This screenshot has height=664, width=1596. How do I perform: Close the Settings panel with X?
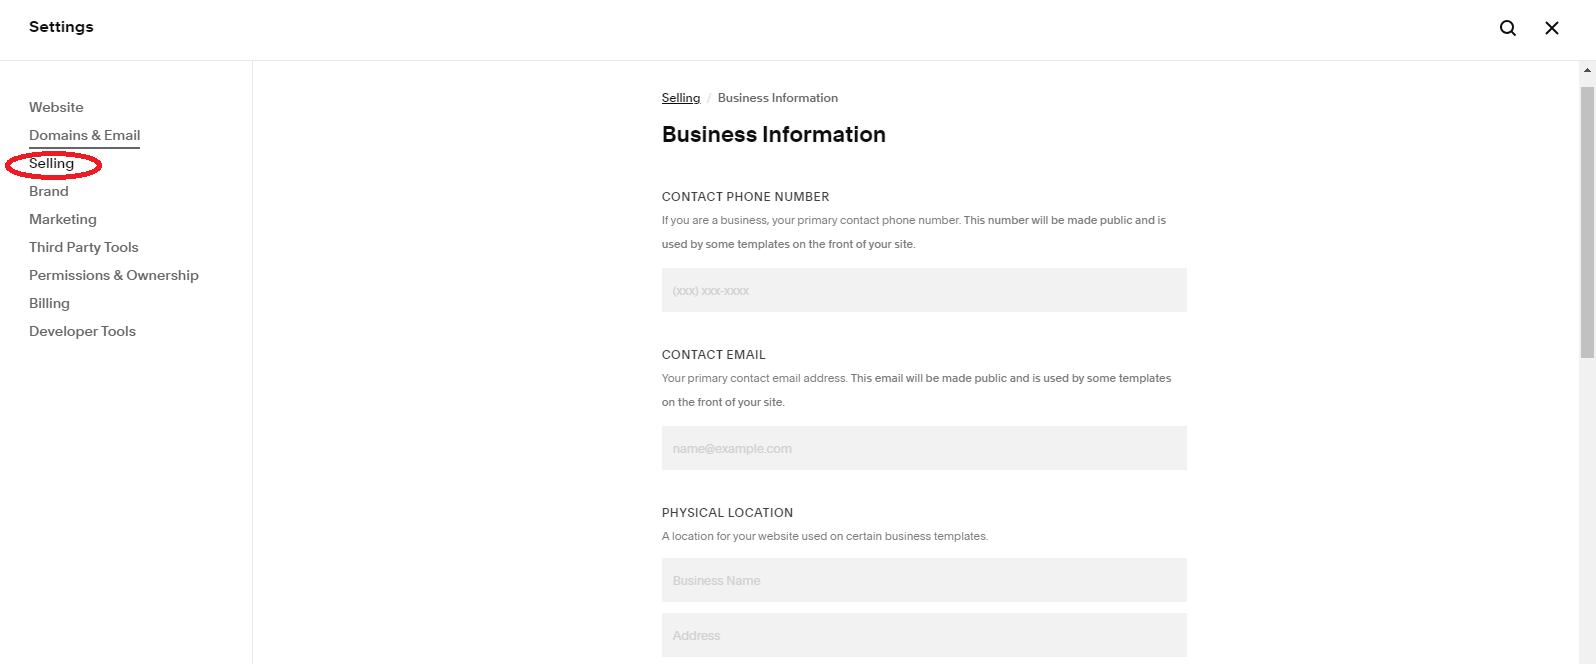[1552, 28]
